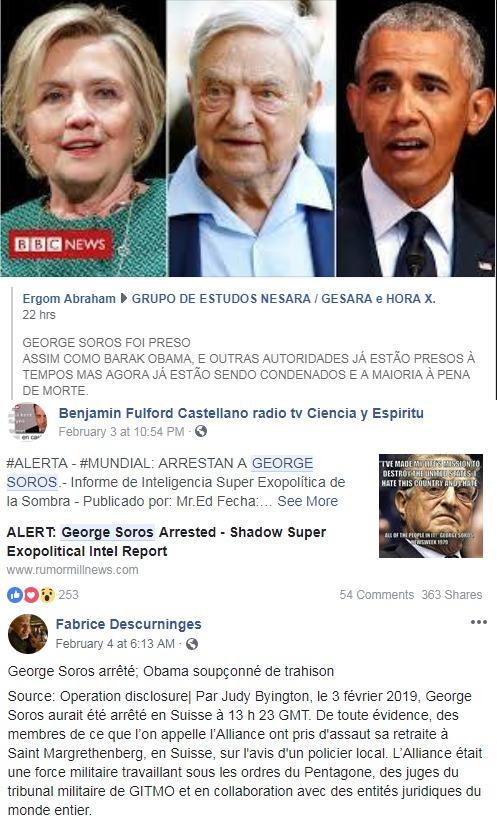Expand post text with See More
This screenshot has width=497, height=821.
pyautogui.click(x=307, y=501)
